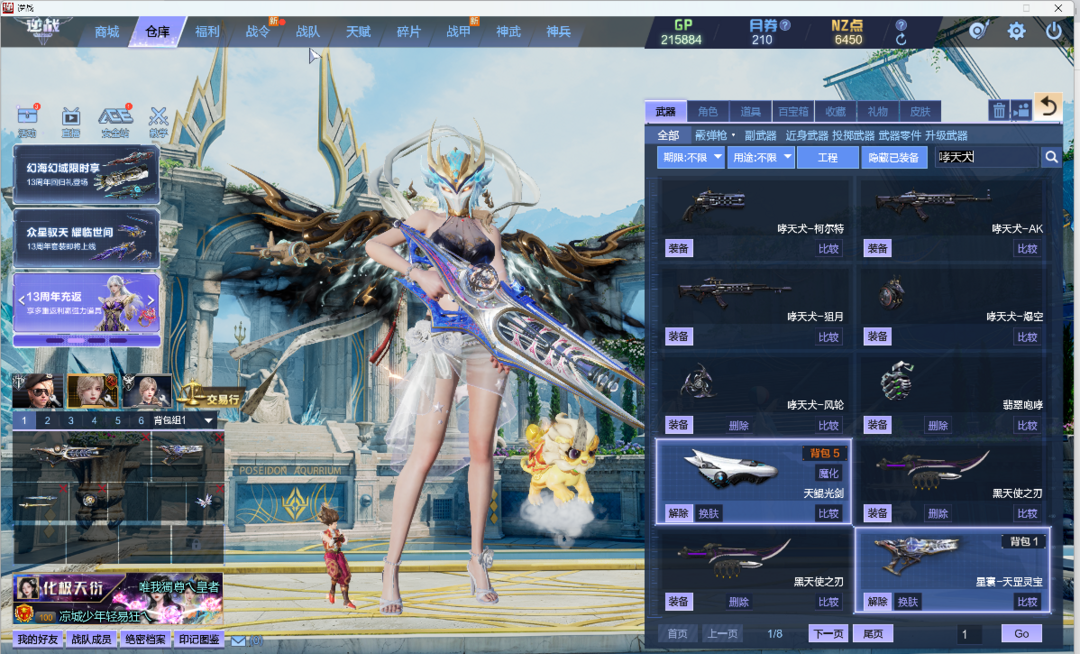
Task: Click 换肤 for 天鲲光剑
Action: point(709,514)
